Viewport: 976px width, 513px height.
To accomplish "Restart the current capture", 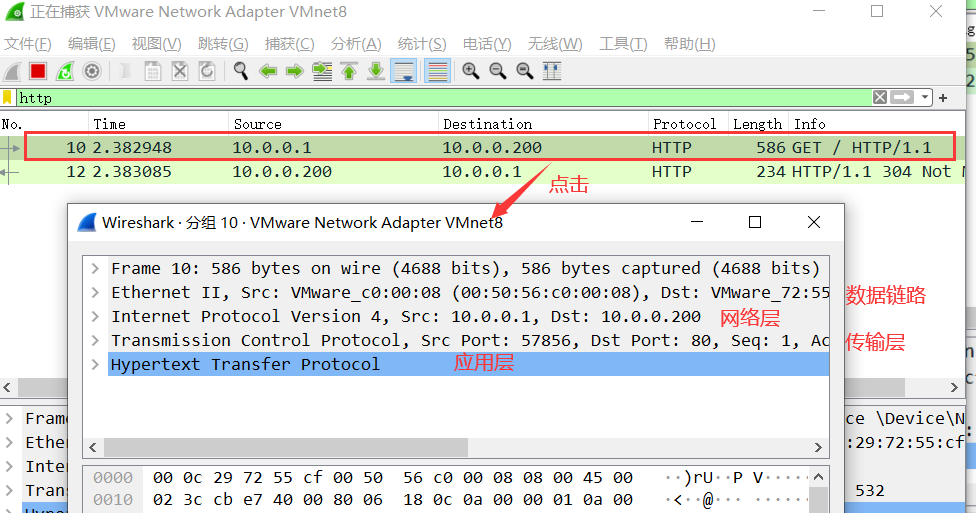I will 65,72.
